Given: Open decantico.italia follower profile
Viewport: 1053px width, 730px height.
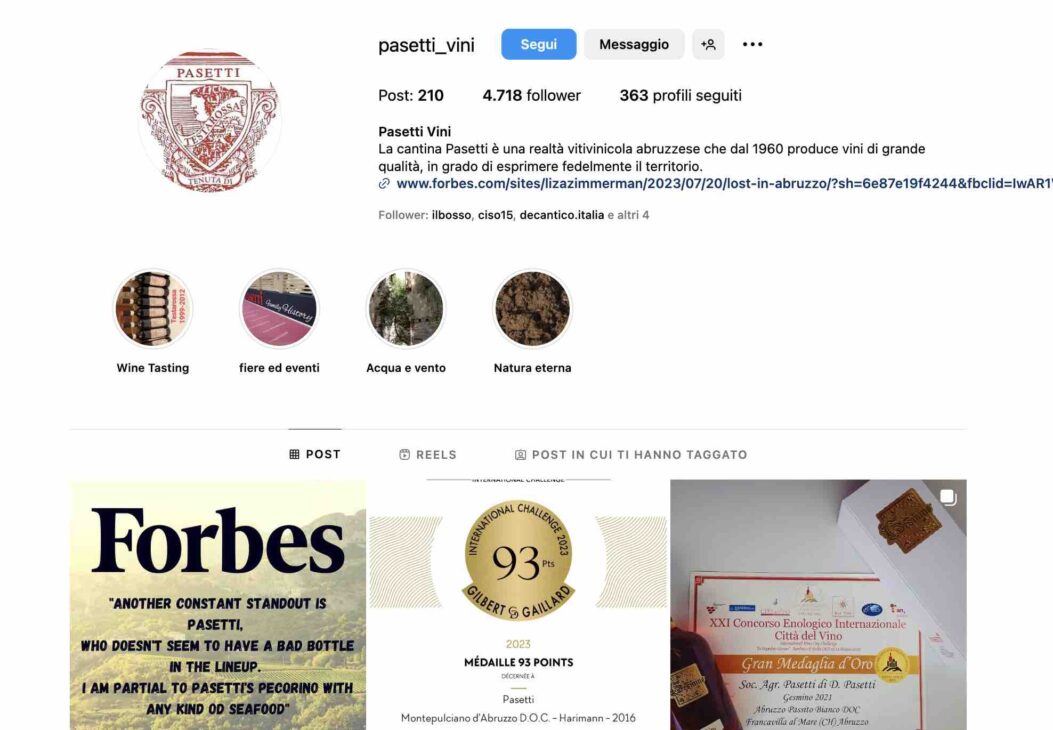Looking at the screenshot, I should coord(561,215).
